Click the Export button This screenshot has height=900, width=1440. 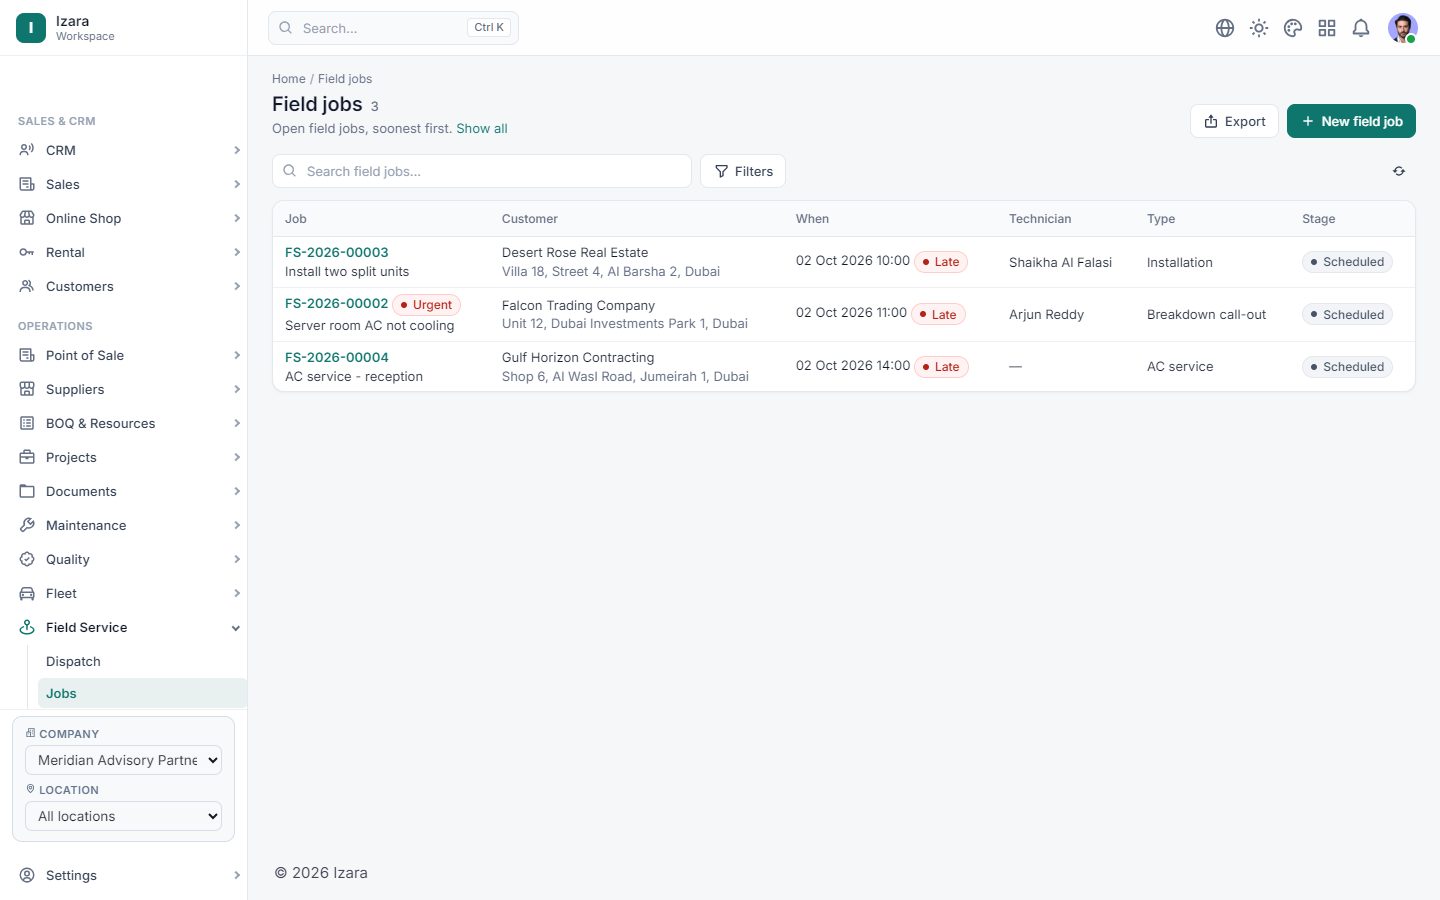coord(1234,121)
